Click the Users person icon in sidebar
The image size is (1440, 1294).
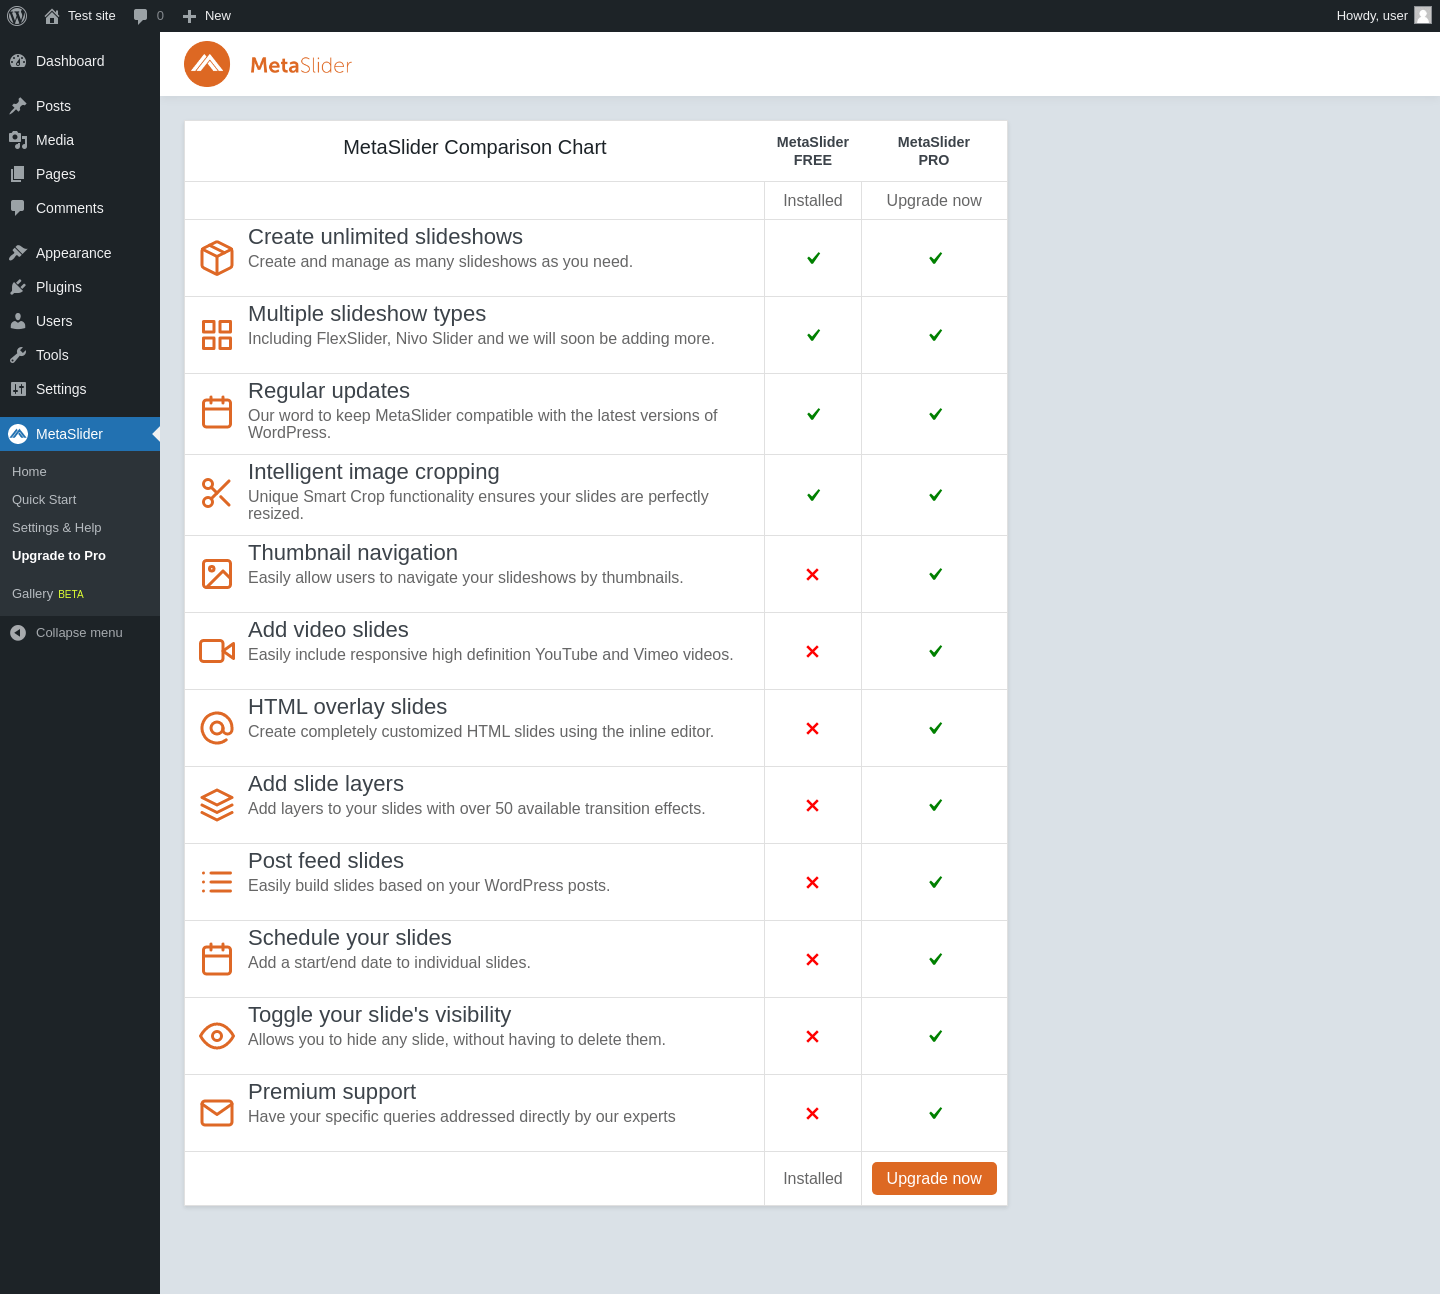click(x=18, y=321)
